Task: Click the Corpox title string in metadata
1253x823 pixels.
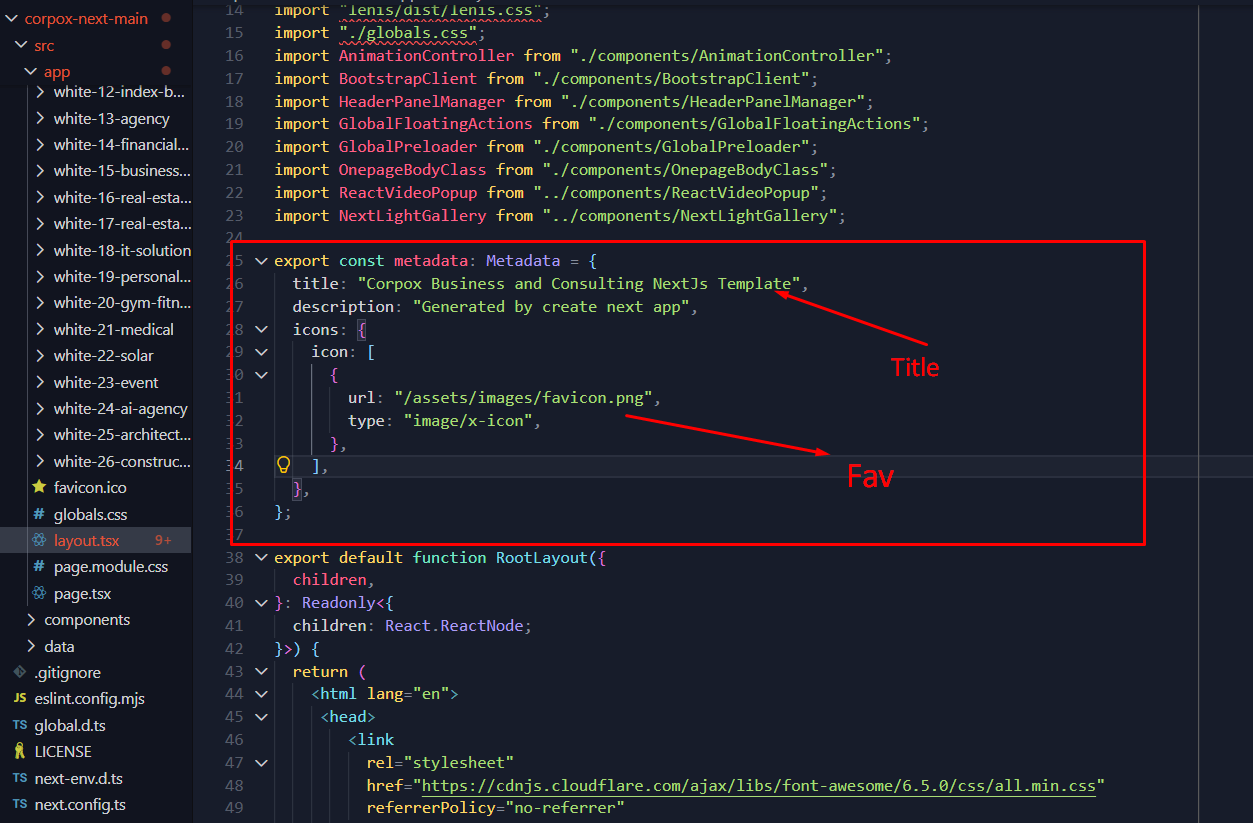Action: (x=578, y=284)
